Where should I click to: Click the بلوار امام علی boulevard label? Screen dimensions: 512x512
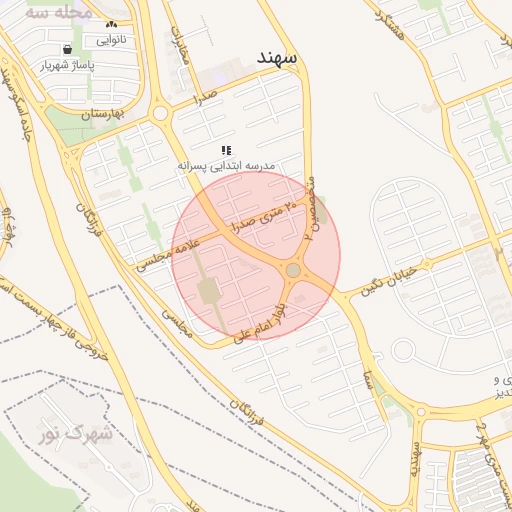[x=260, y=324]
